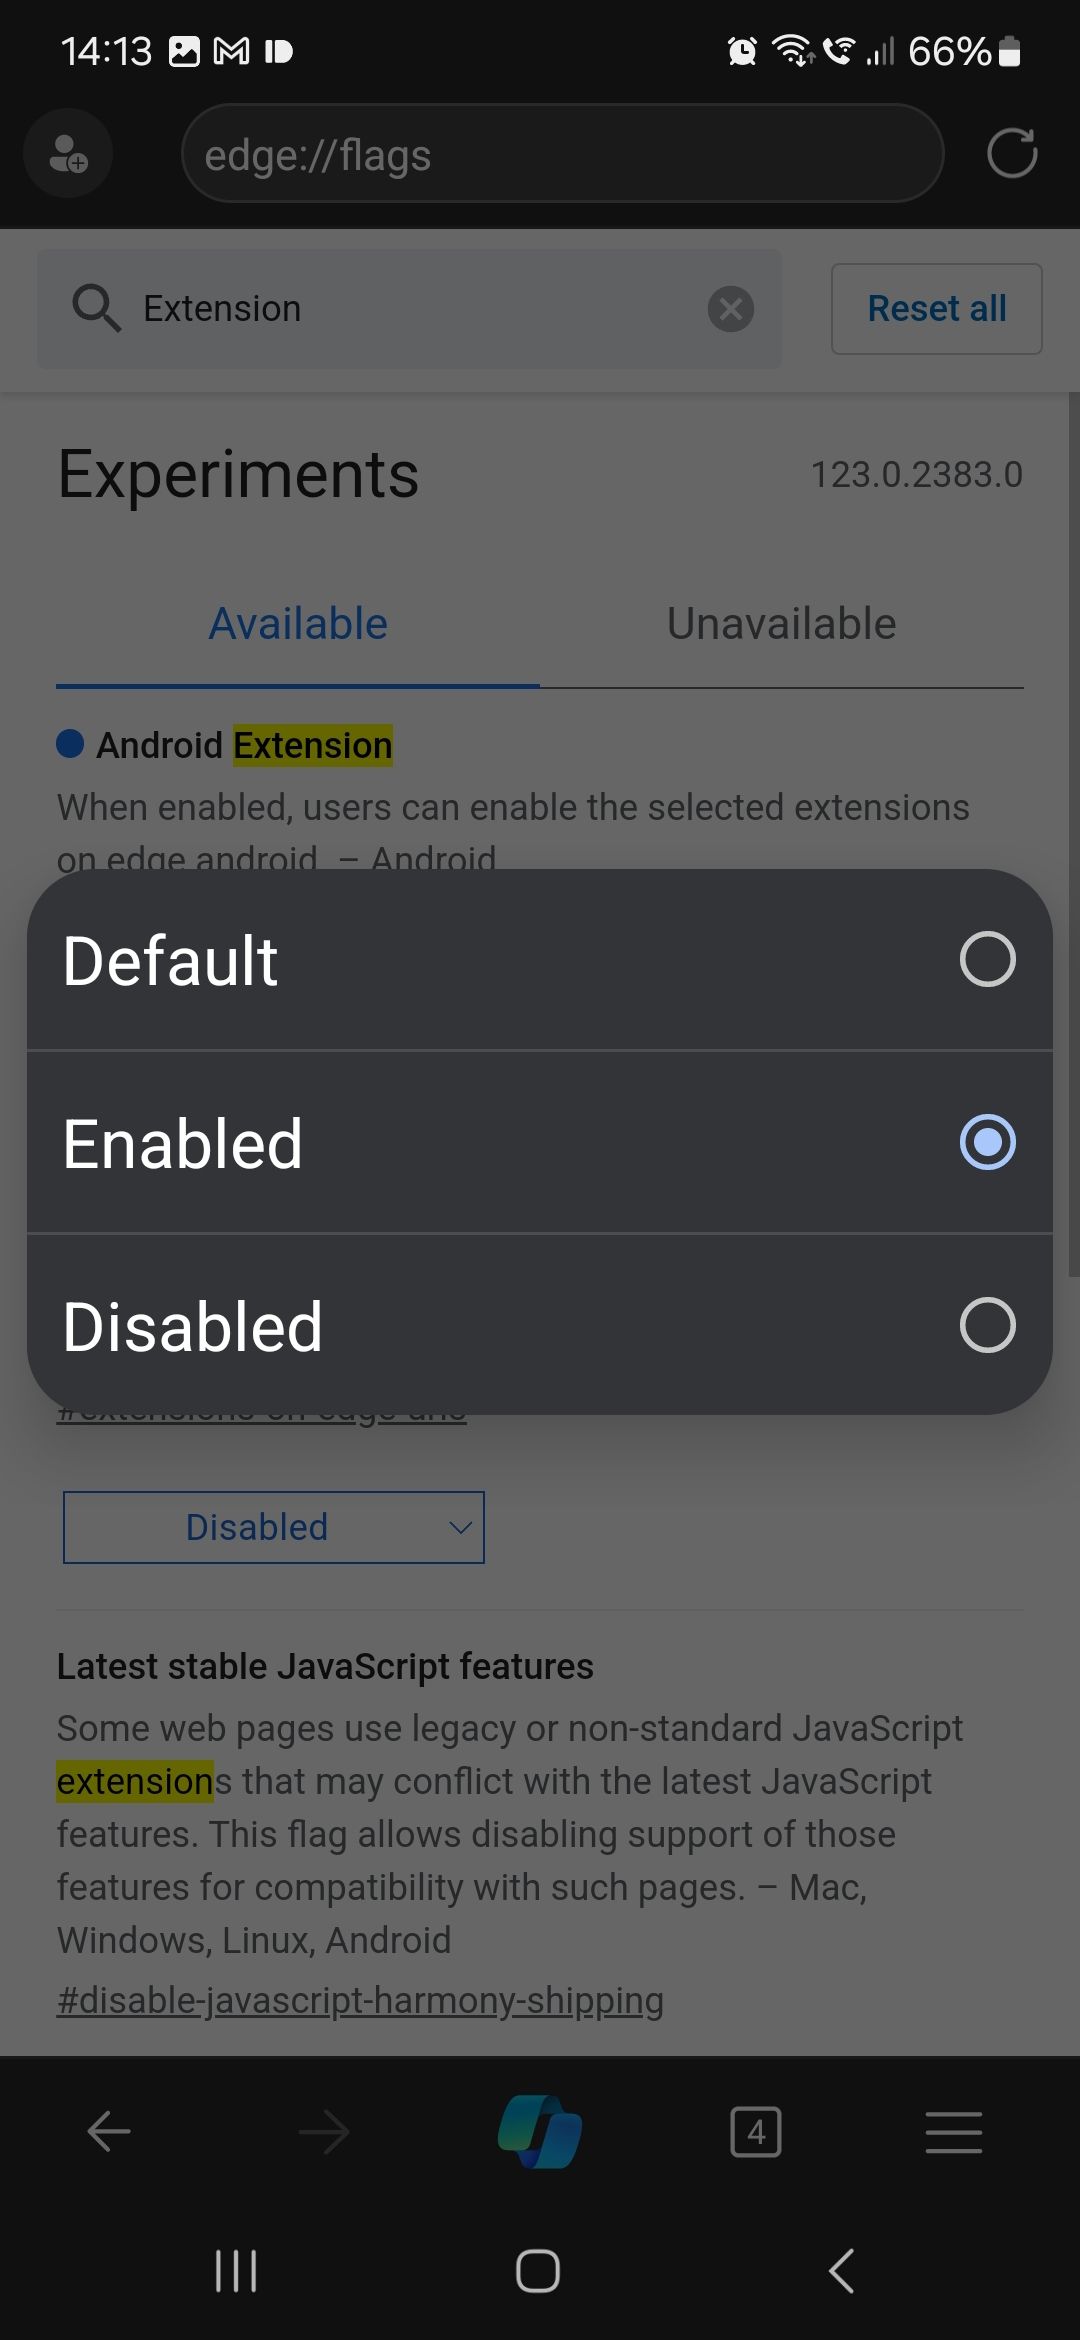1080x2340 pixels.
Task: Select the Default radio button
Action: (988, 961)
